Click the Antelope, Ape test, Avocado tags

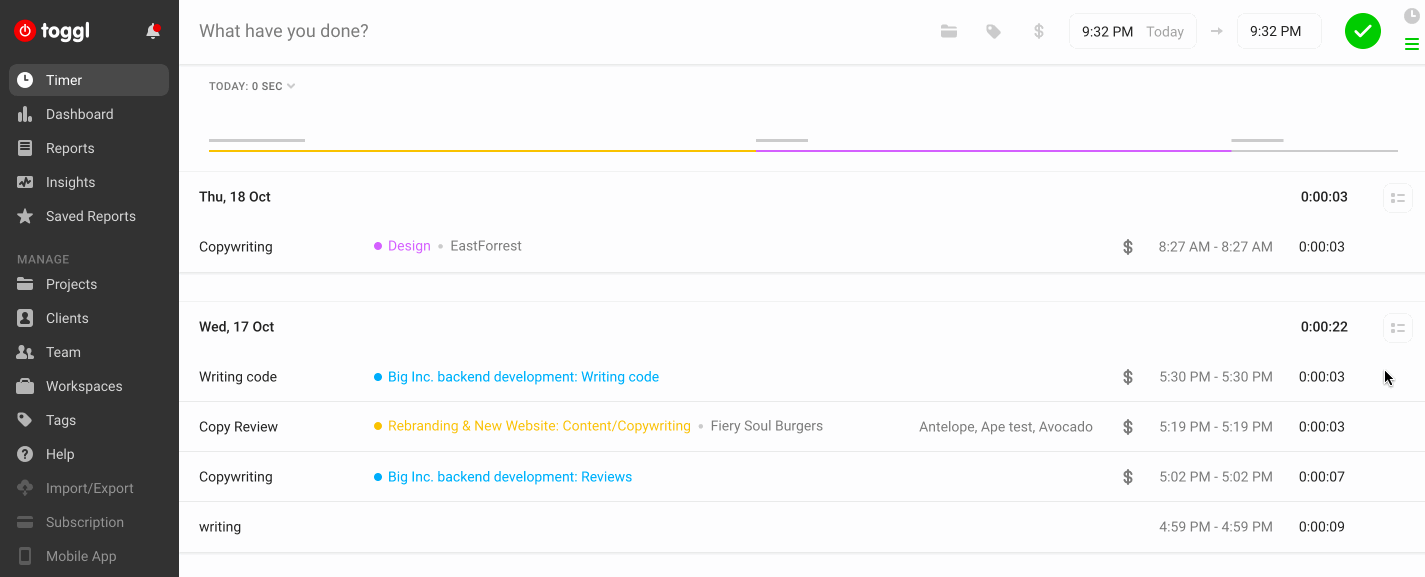[x=1006, y=427]
